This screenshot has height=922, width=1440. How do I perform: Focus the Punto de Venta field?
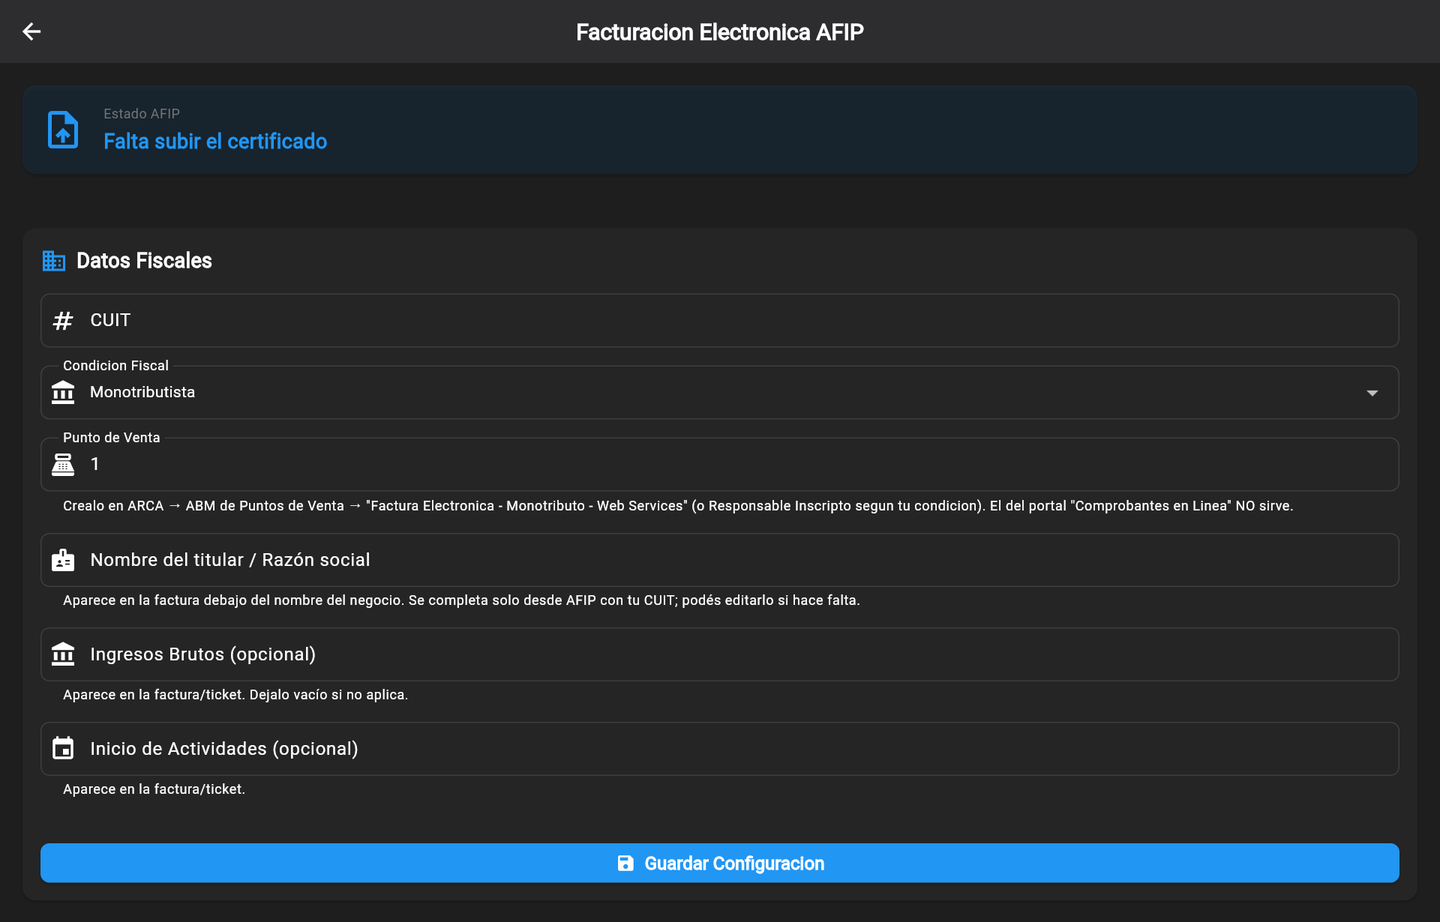click(x=720, y=464)
